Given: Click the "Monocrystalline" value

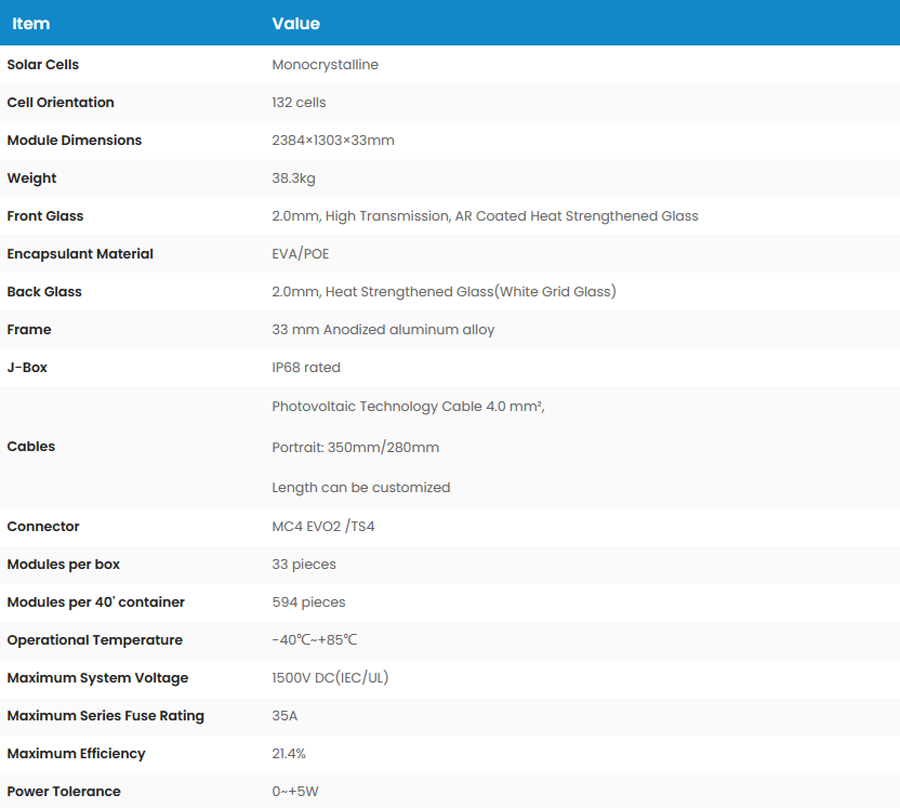Looking at the screenshot, I should (x=325, y=65).
